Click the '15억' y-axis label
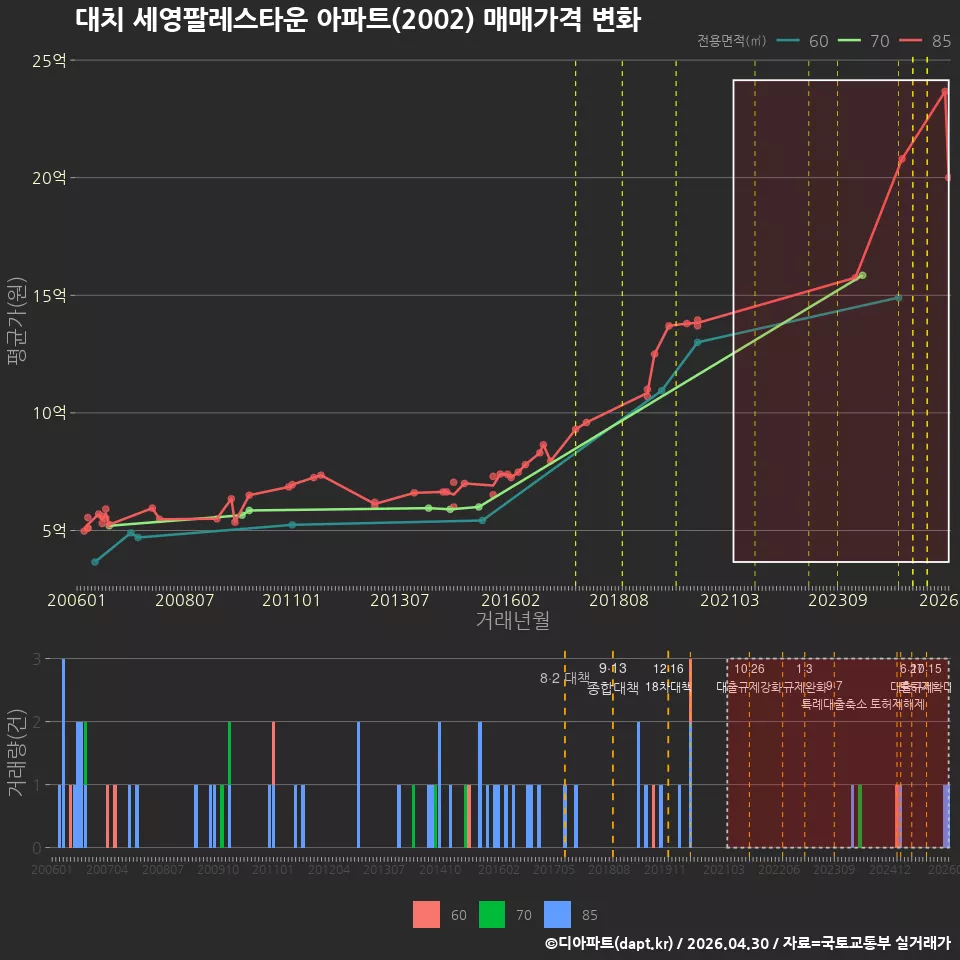This screenshot has height=960, width=960. [x=49, y=296]
